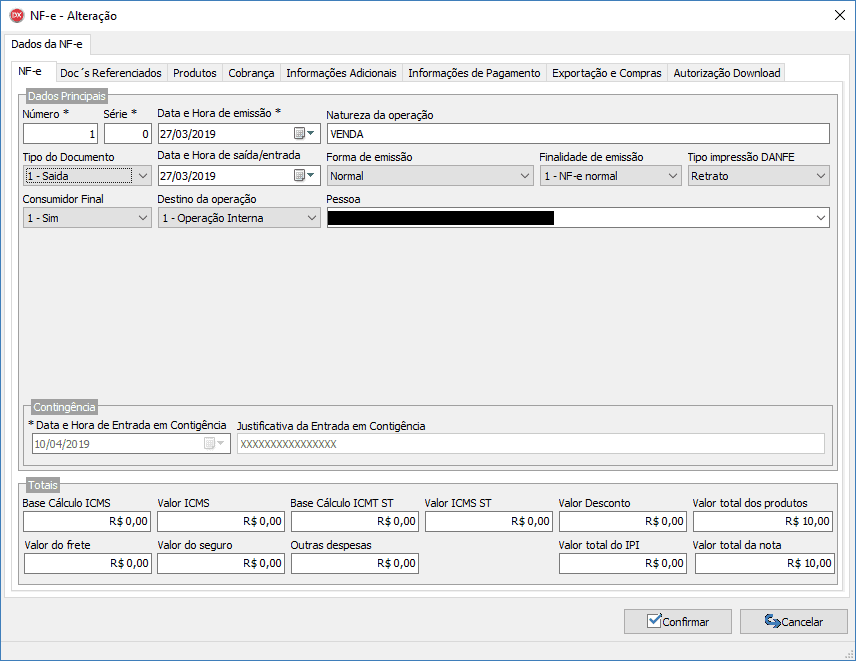The width and height of the screenshot is (857, 663).
Task: Select the Valor total do IPI field
Action: coord(623,564)
